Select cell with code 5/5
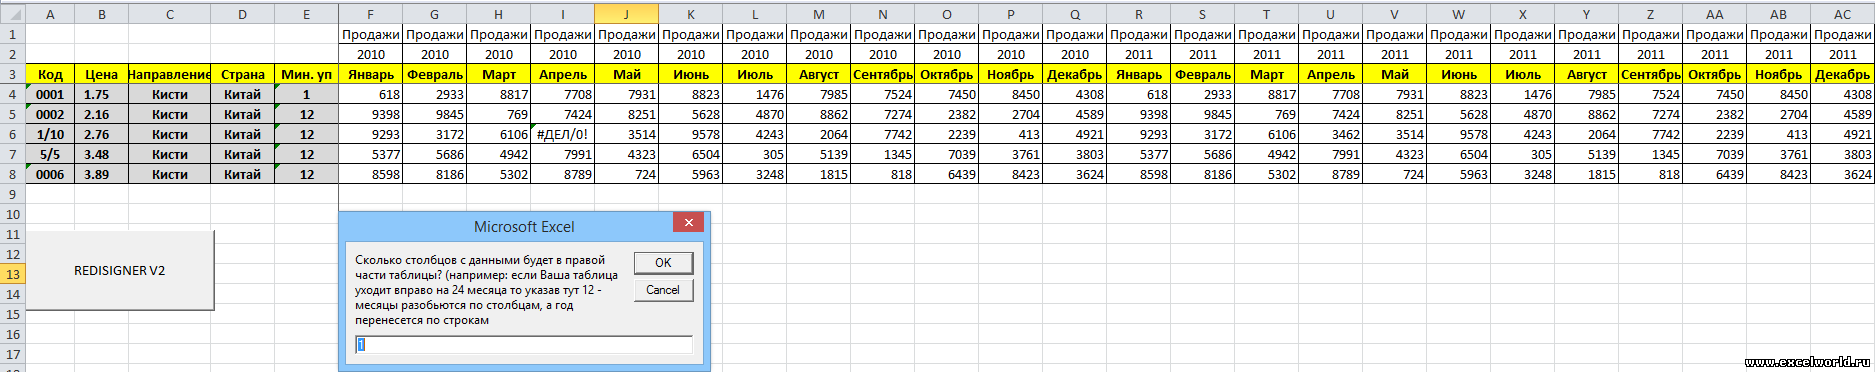Screen dimensions: 1875x372 [50, 154]
